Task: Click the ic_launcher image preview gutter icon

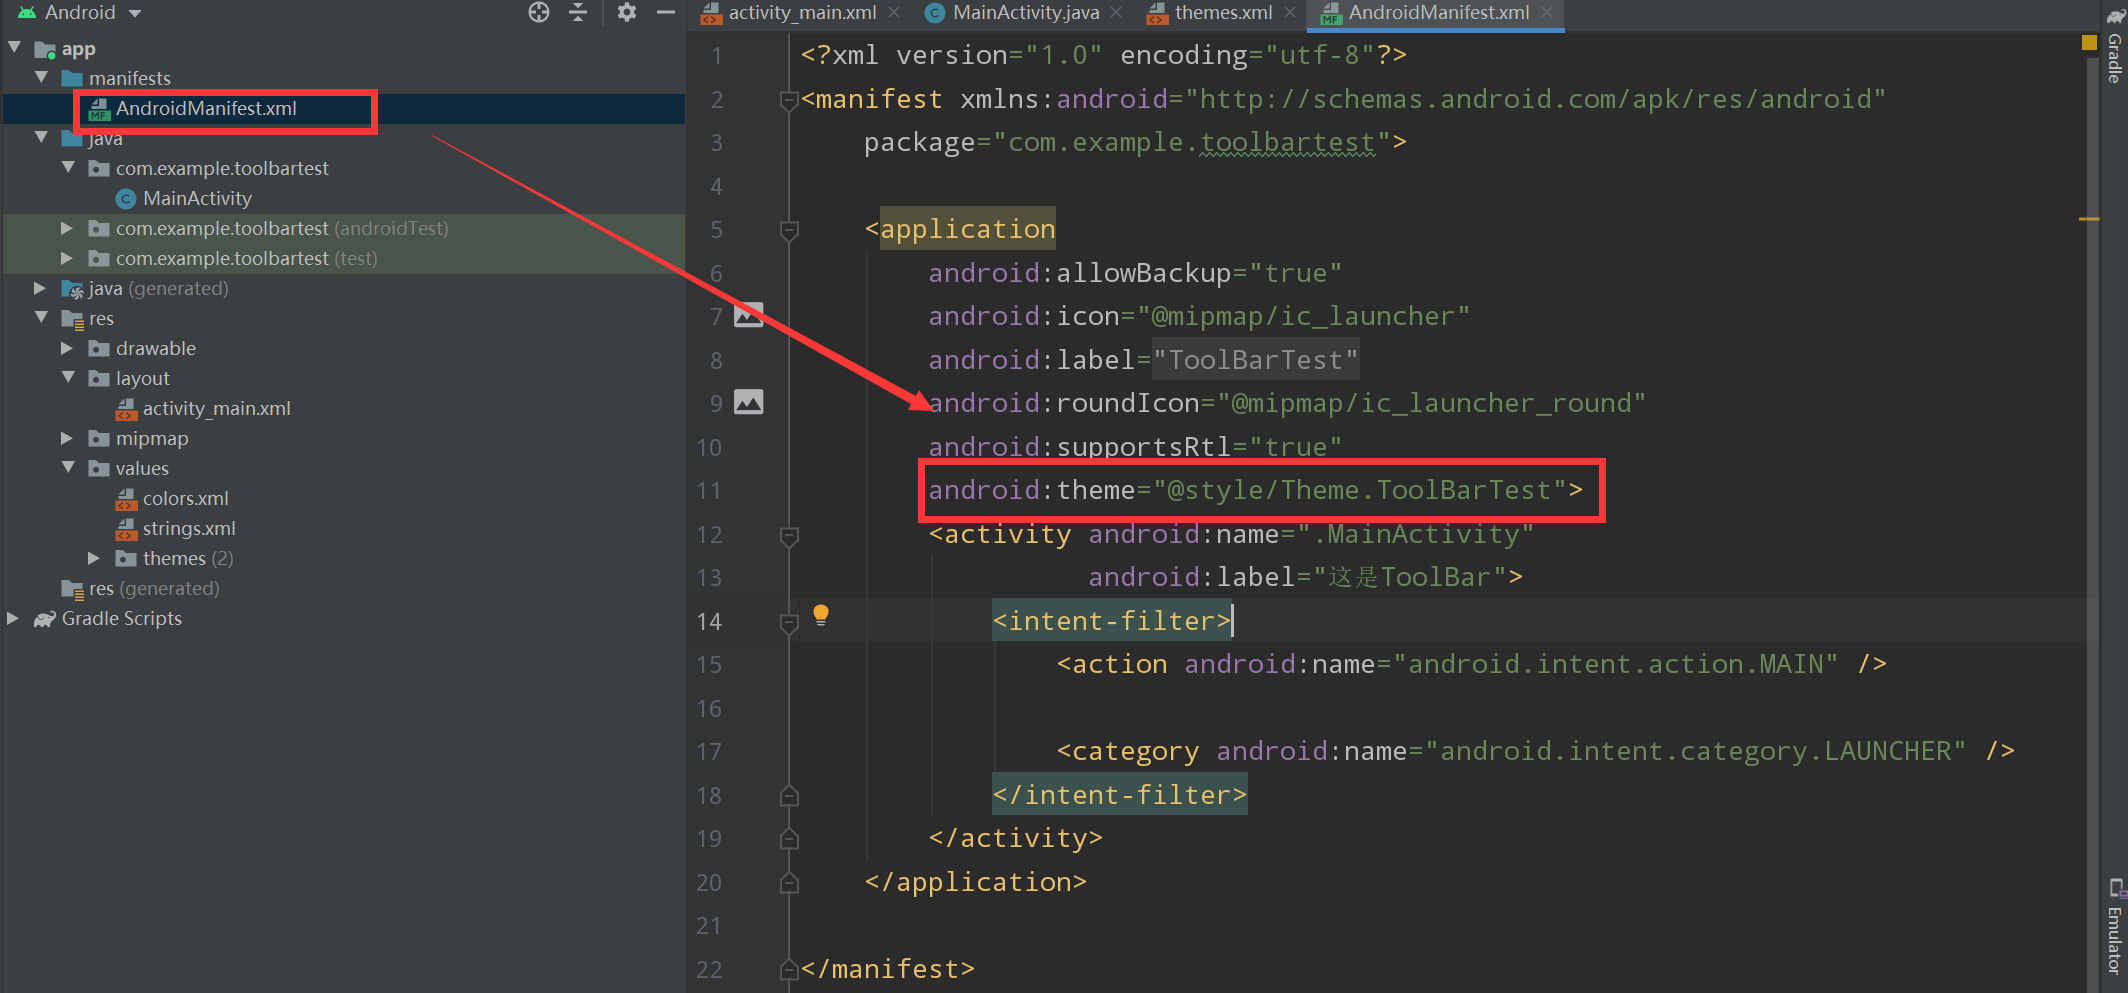Action: click(748, 314)
